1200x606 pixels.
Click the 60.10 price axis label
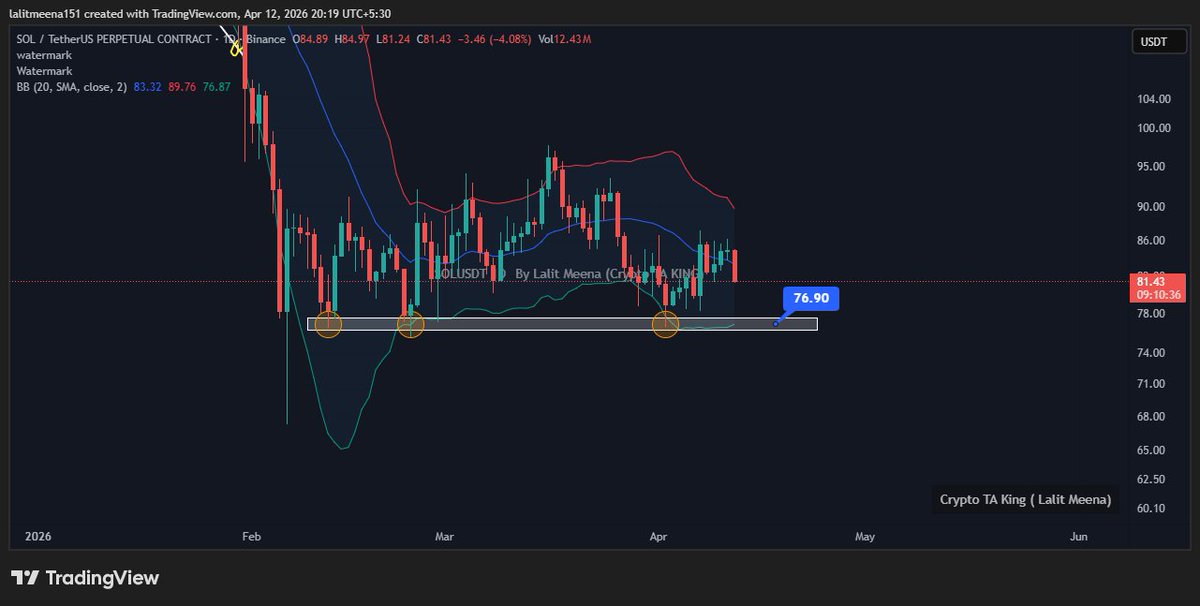pos(1151,508)
